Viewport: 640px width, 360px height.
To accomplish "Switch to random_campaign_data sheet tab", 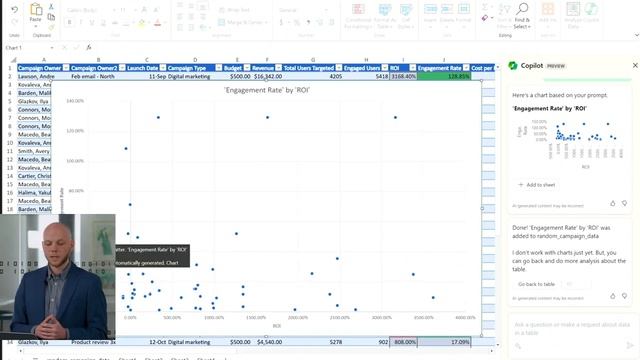I will (78, 359).
